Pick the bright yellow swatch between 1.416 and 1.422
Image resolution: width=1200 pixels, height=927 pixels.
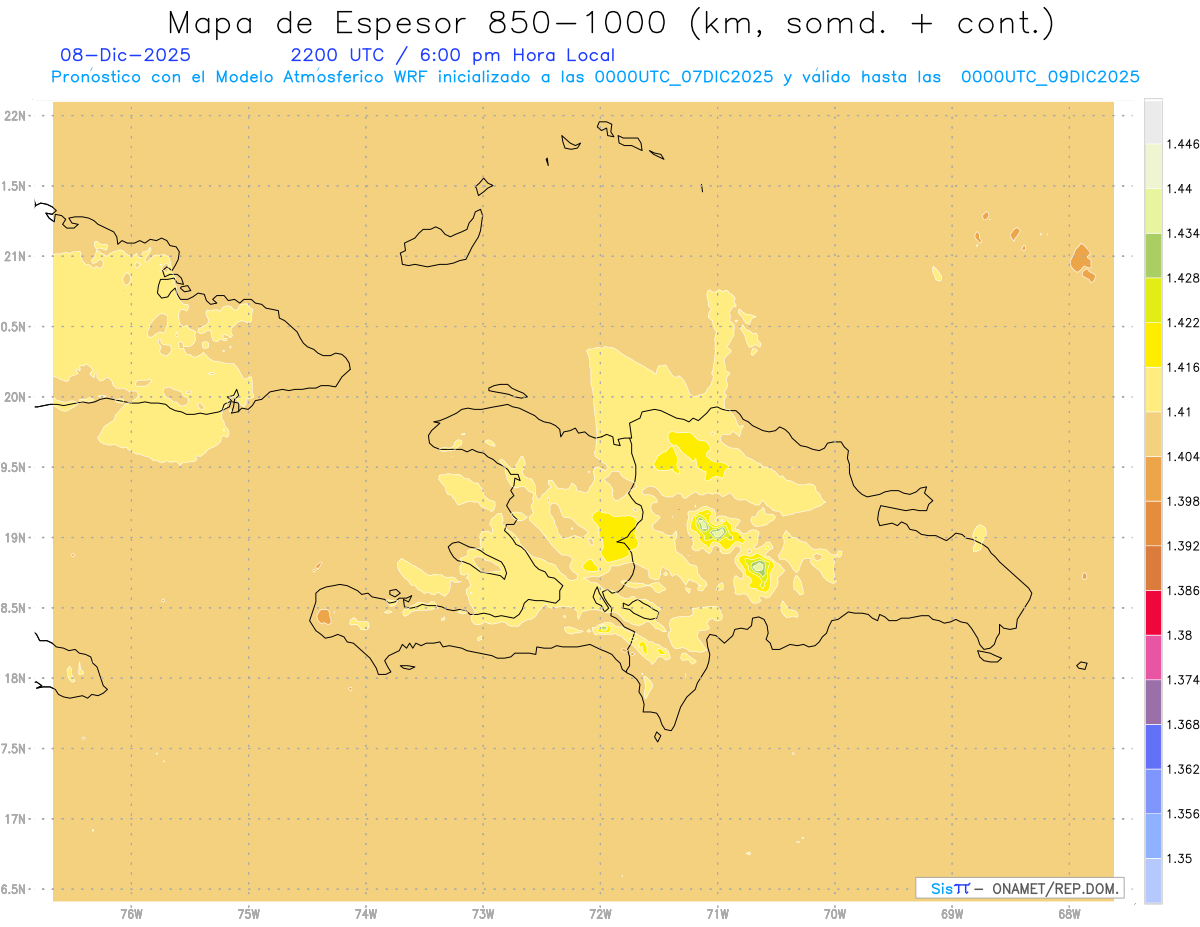(x=1153, y=345)
